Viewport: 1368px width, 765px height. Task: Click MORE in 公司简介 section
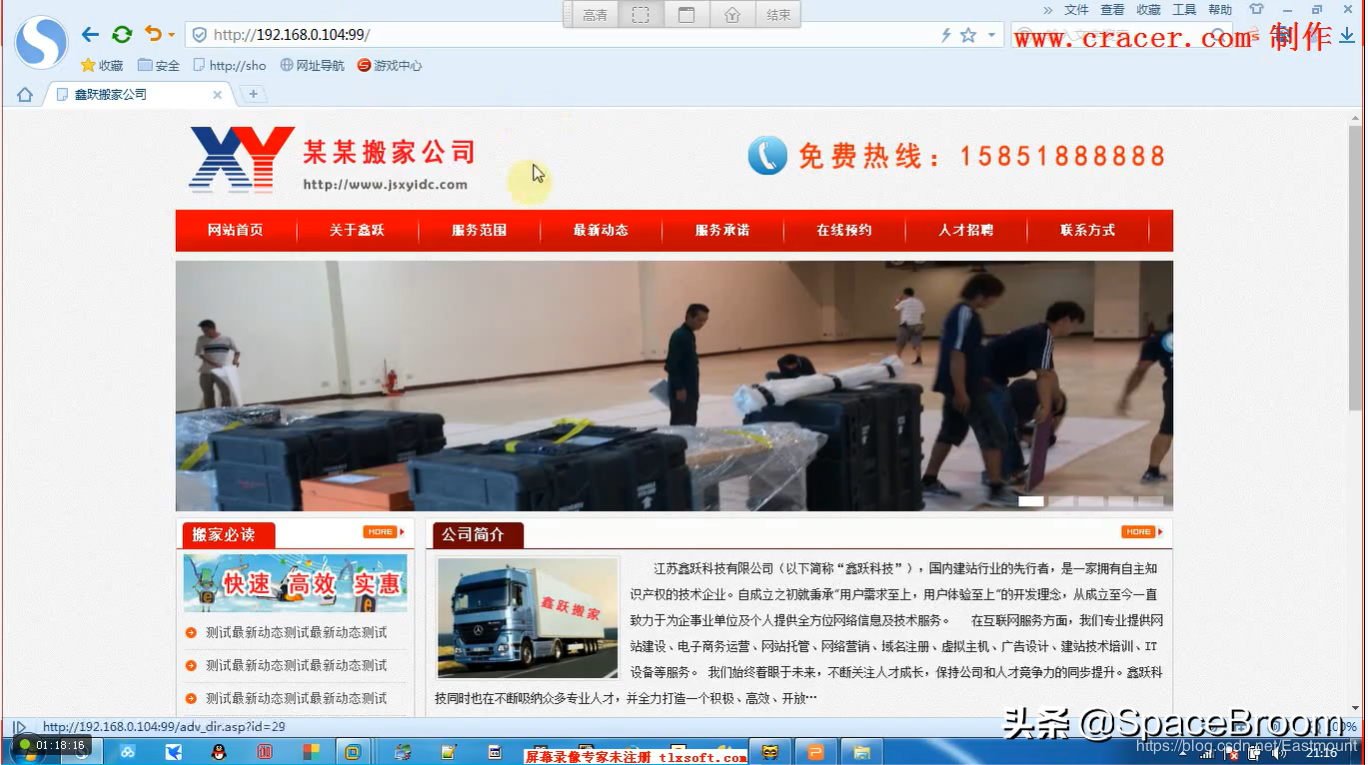(1143, 532)
